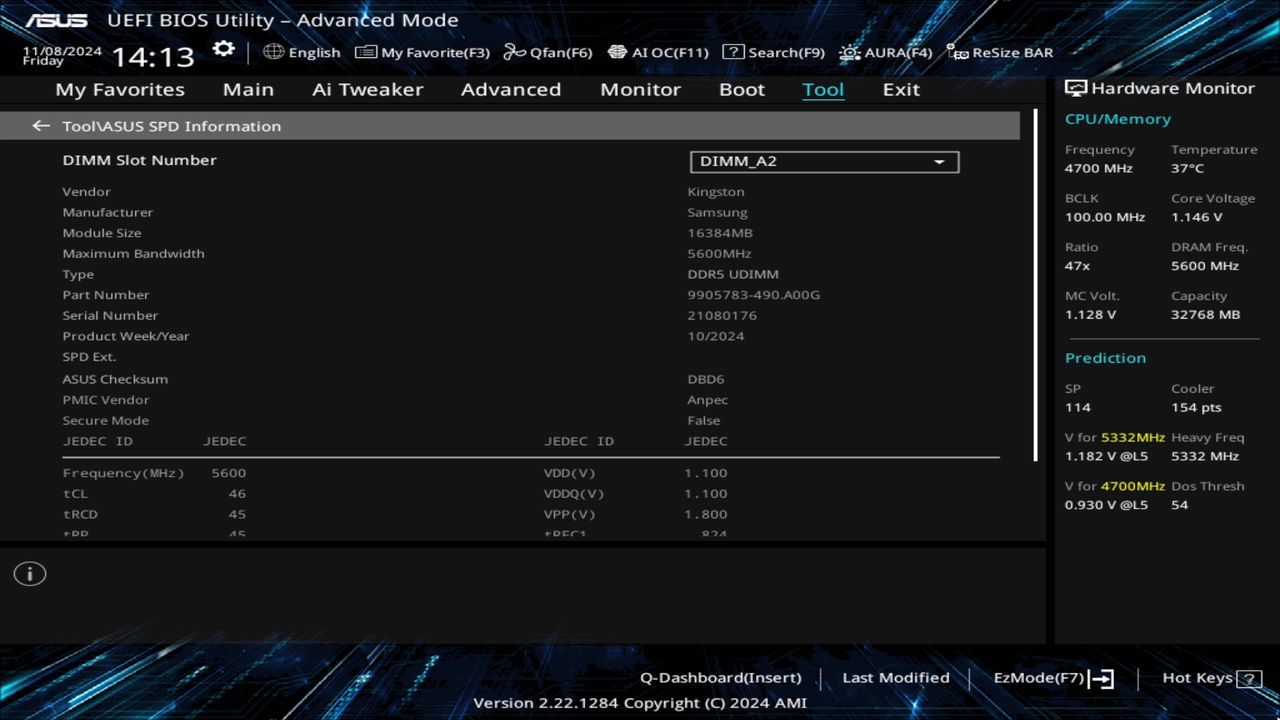
Task: Select the Tool tab
Action: (823, 89)
